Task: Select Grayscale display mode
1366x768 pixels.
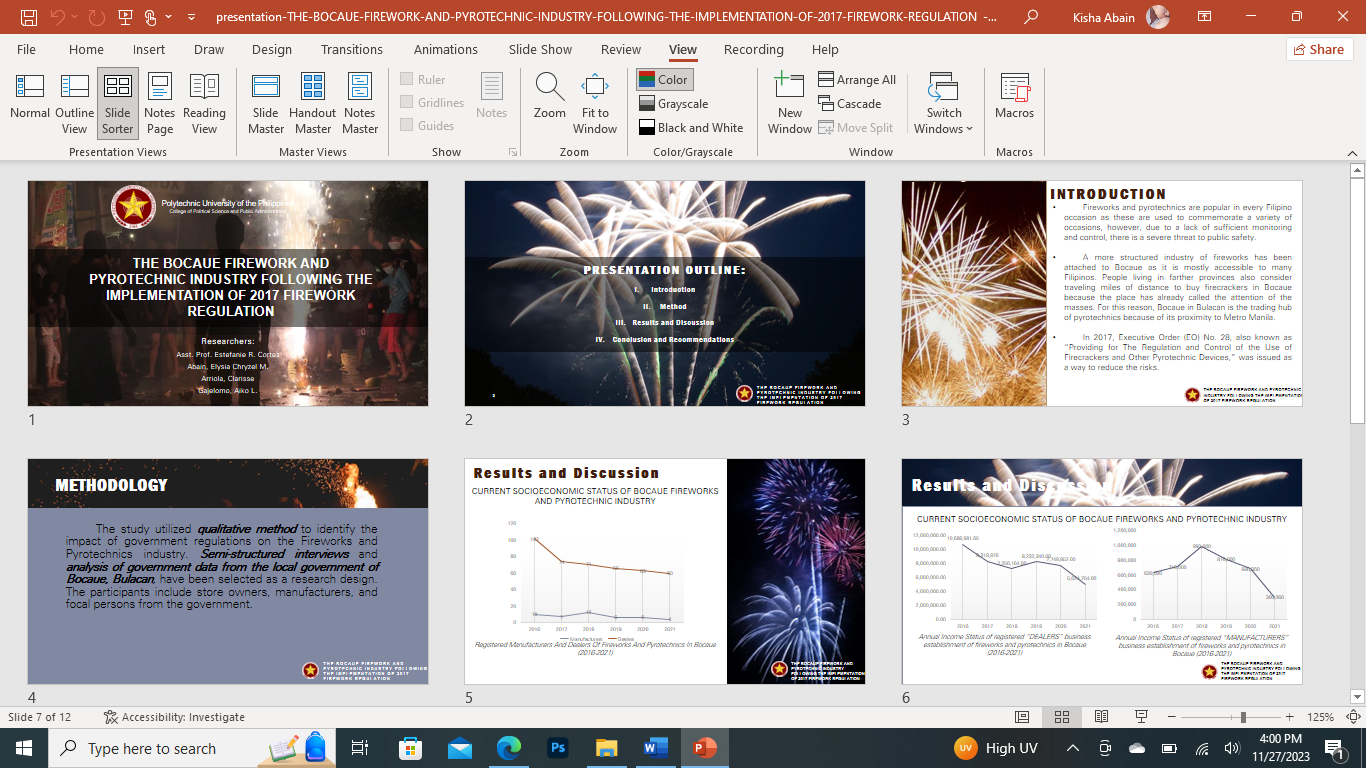Action: (672, 103)
